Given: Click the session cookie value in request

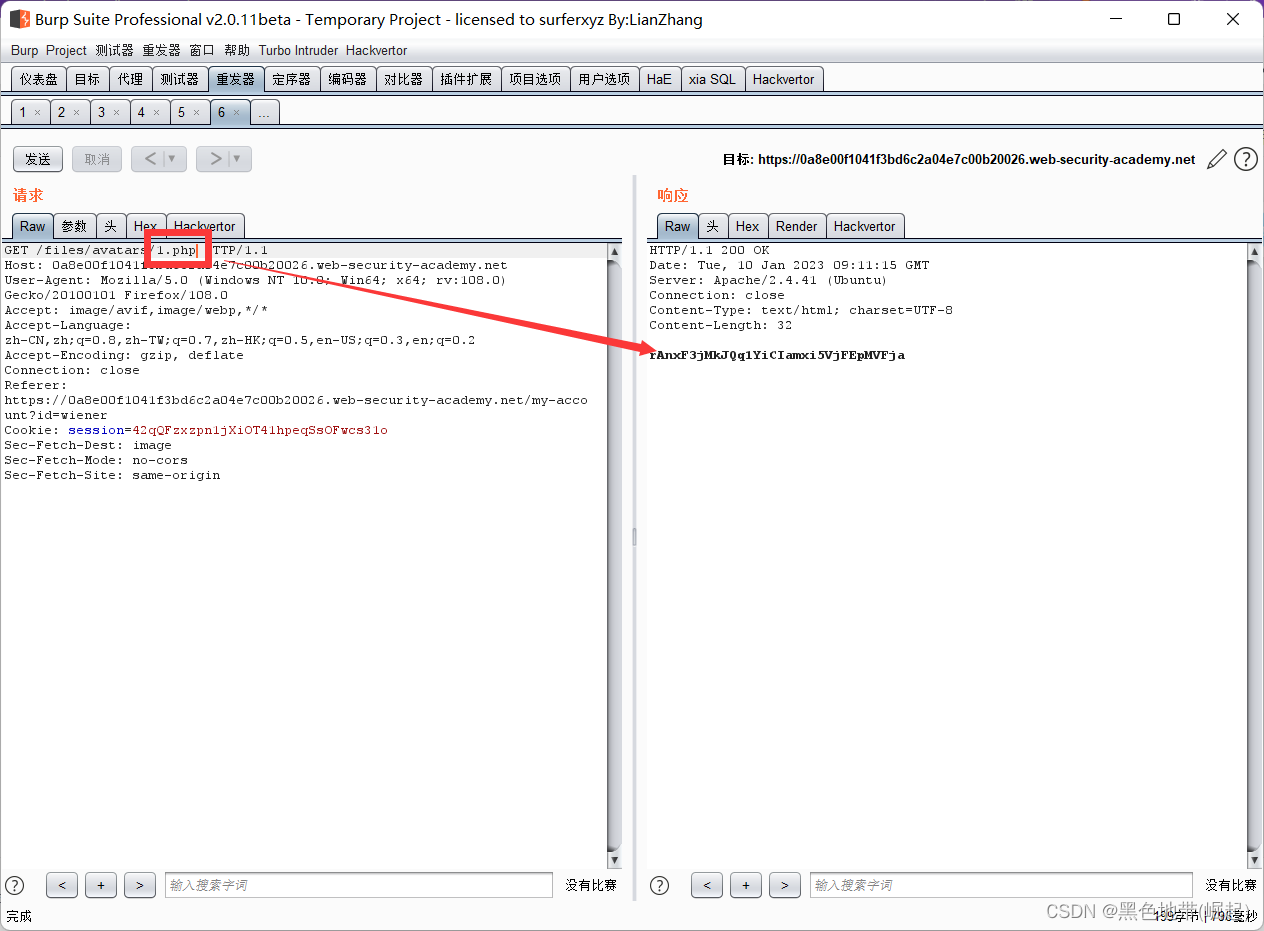Looking at the screenshot, I should click(260, 430).
